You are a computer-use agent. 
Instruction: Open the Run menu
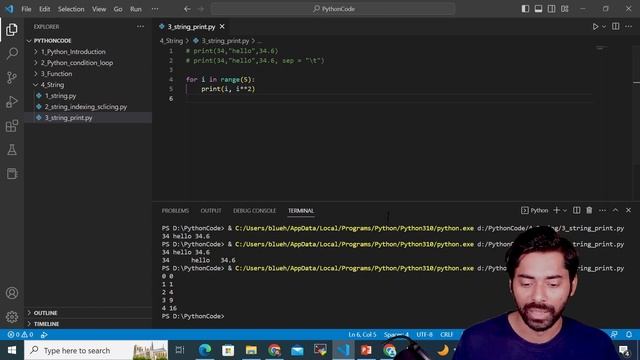point(136,9)
